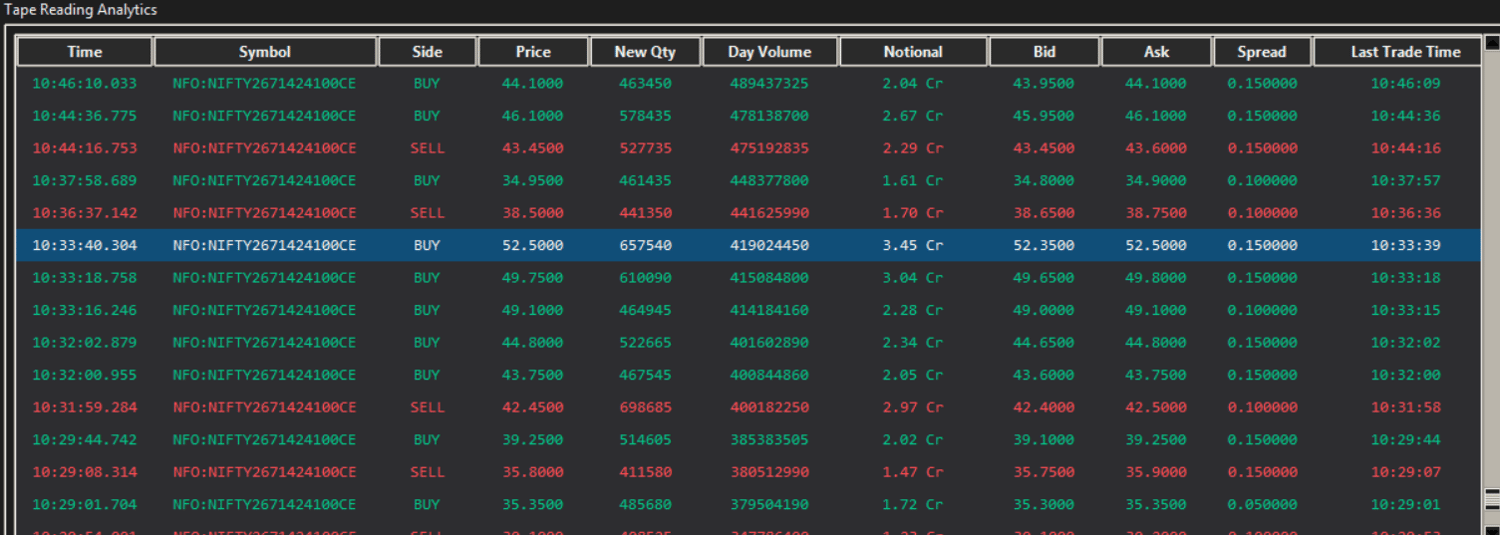1500x535 pixels.
Task: Click the Bid value 34.8000
Action: [x=1044, y=181]
